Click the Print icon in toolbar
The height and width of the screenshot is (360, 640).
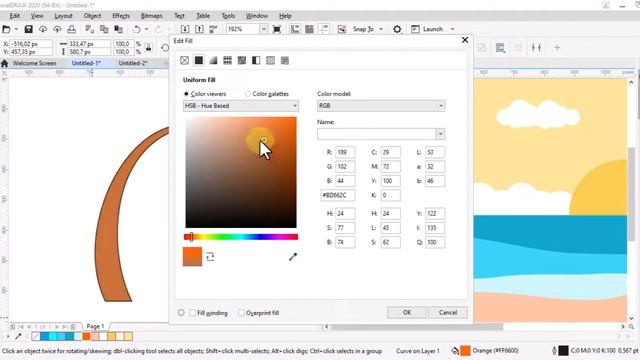pos(71,29)
